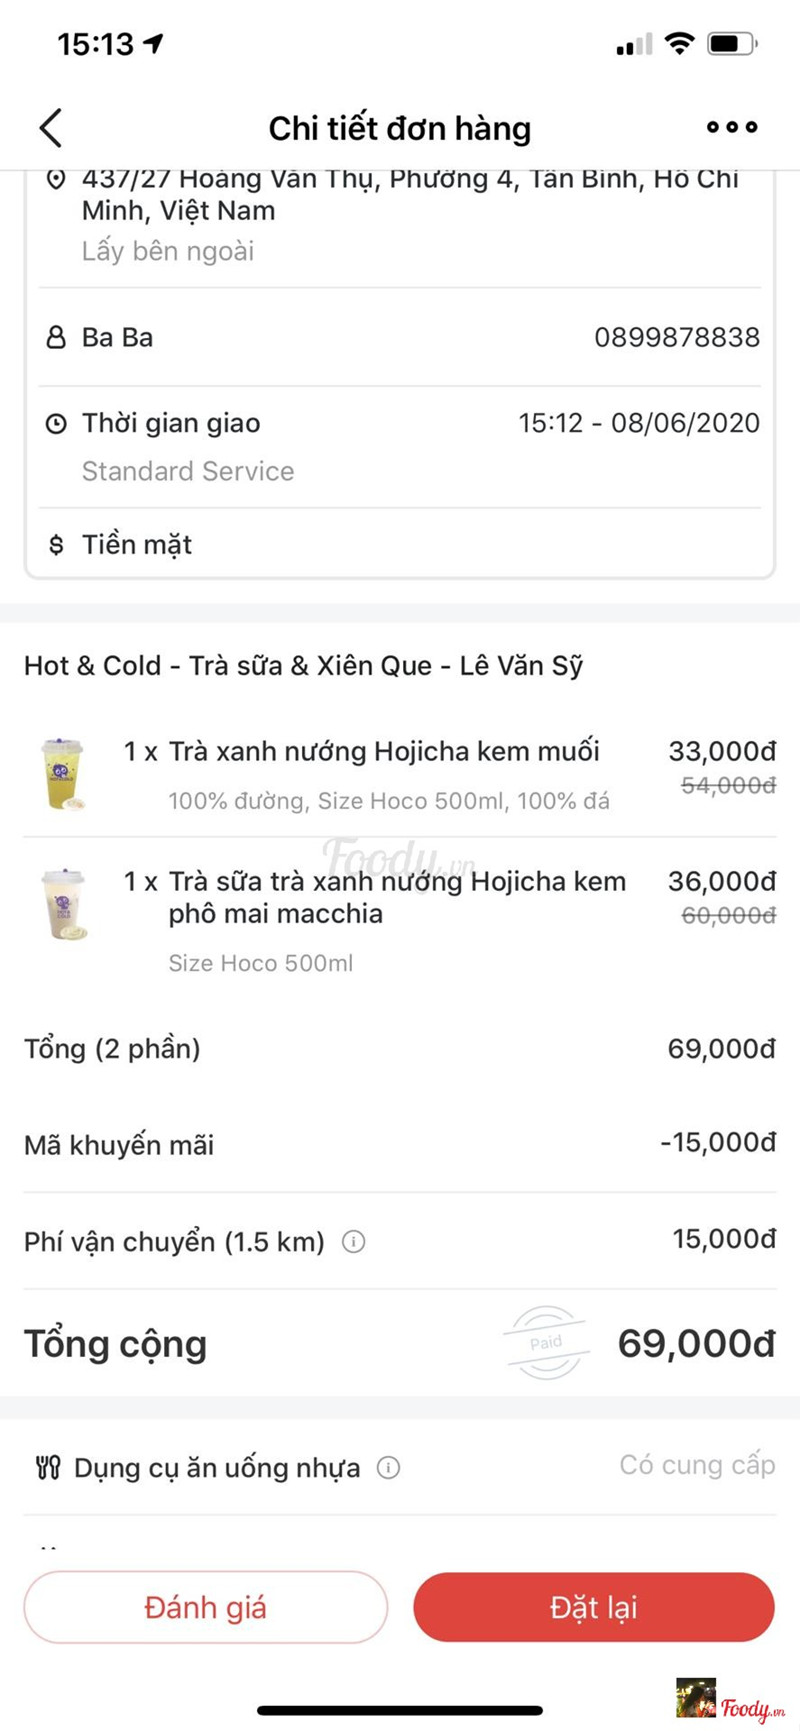This screenshot has height=1731, width=800.
Task: Tap the clock icon beside Thời gian giao
Action: tap(56, 424)
